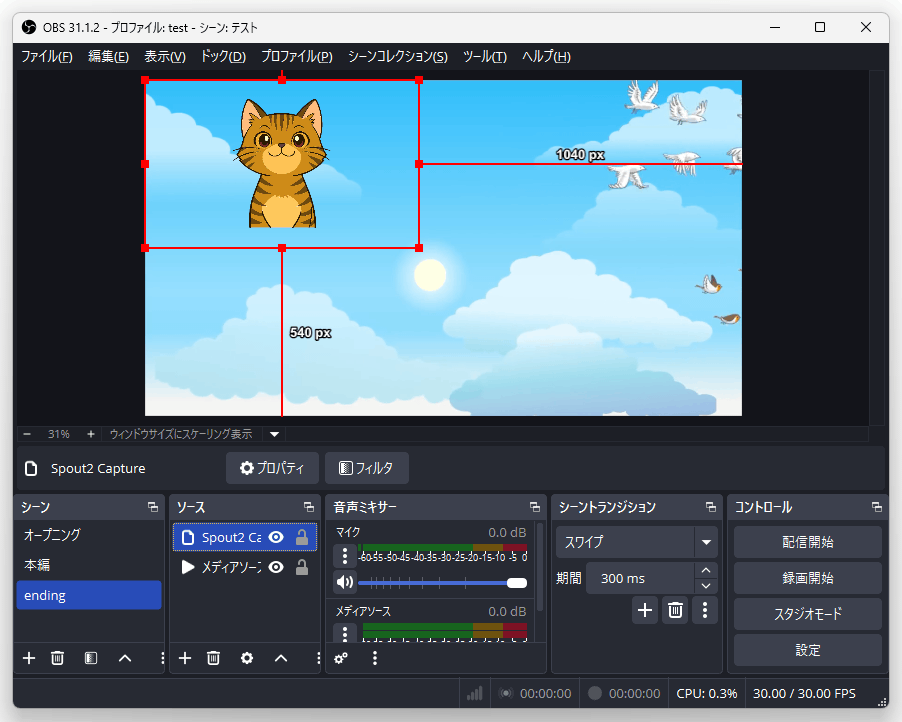Image resolution: width=902 pixels, height=722 pixels.
Task: Toggle visibility of the メディアソース source
Action: click(276, 567)
